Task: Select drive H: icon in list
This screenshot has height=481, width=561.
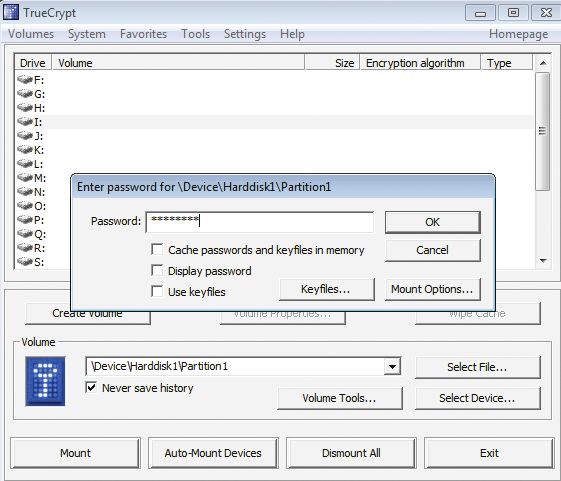Action: coord(25,107)
